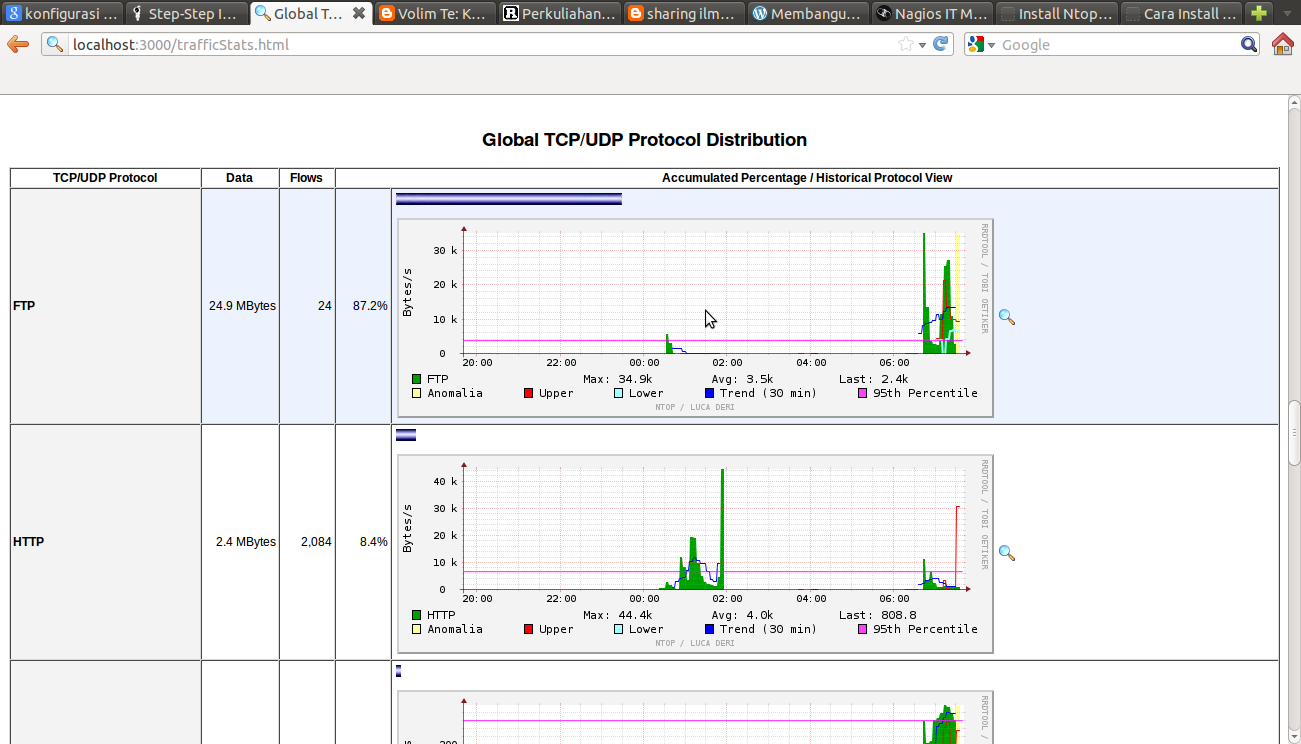This screenshot has height=744, width=1301.
Task: Click the scrollbar up arrow
Action: tap(1293, 102)
